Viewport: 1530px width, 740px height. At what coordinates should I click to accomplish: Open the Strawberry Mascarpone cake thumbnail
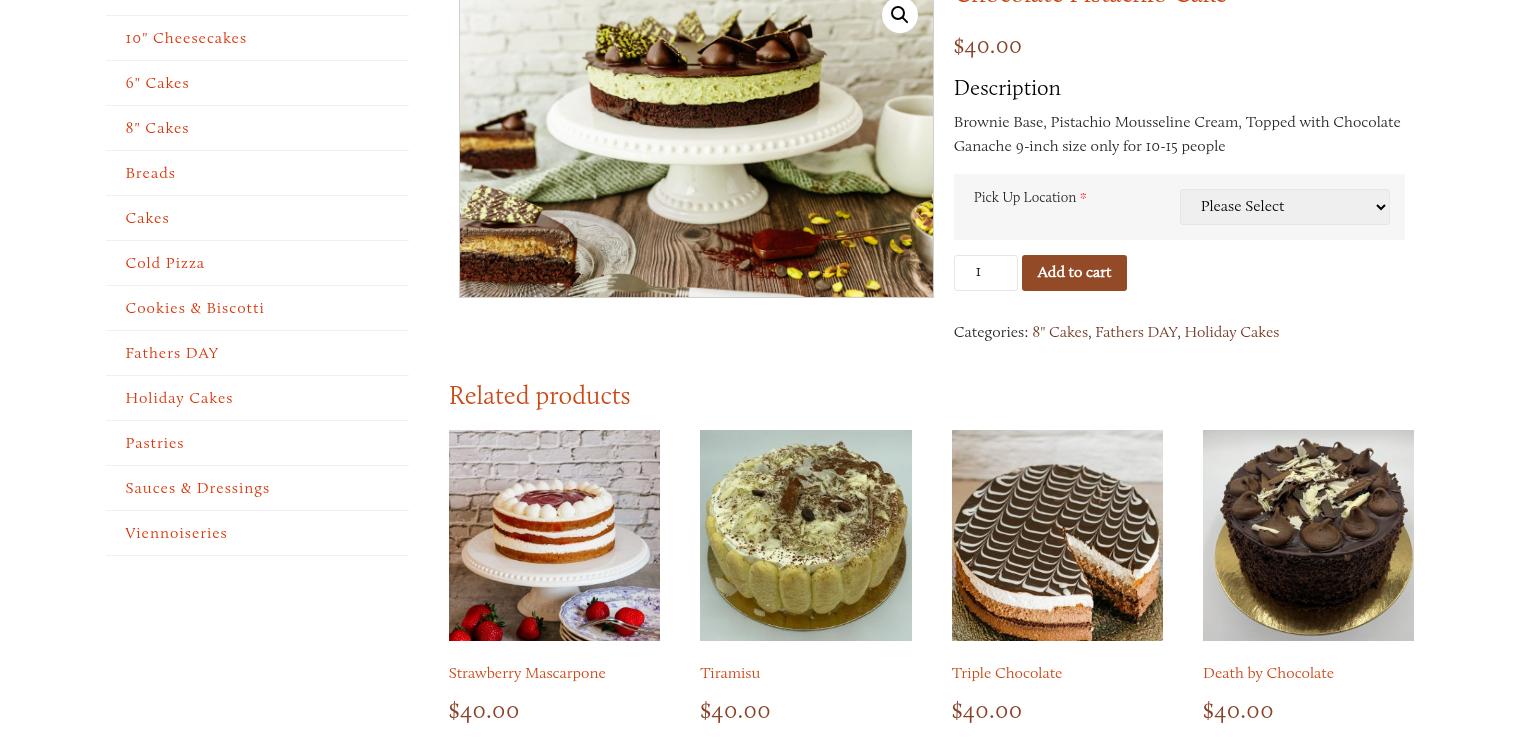click(554, 535)
